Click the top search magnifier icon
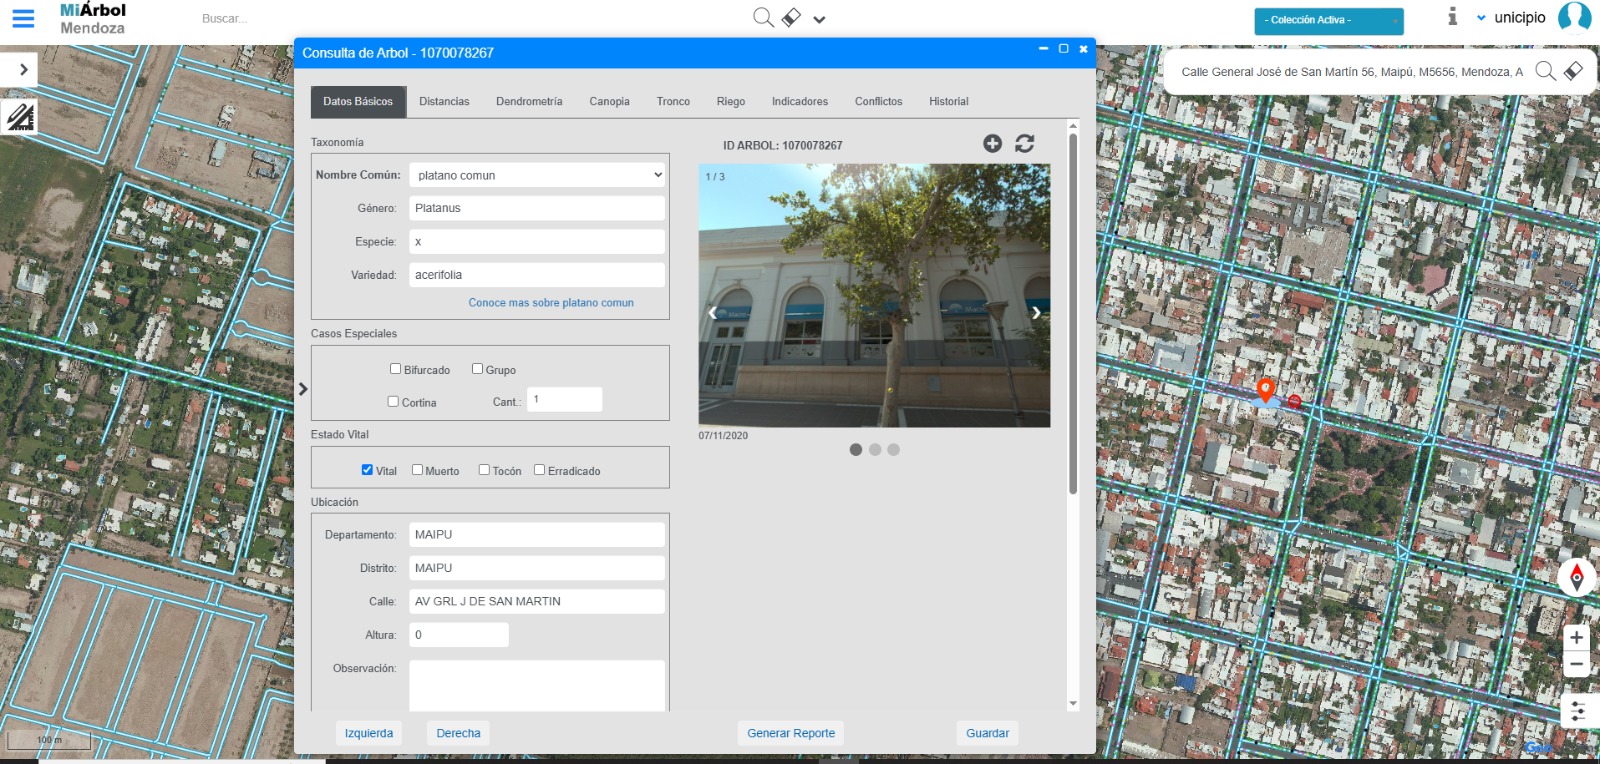Image resolution: width=1600 pixels, height=764 pixels. (x=763, y=17)
